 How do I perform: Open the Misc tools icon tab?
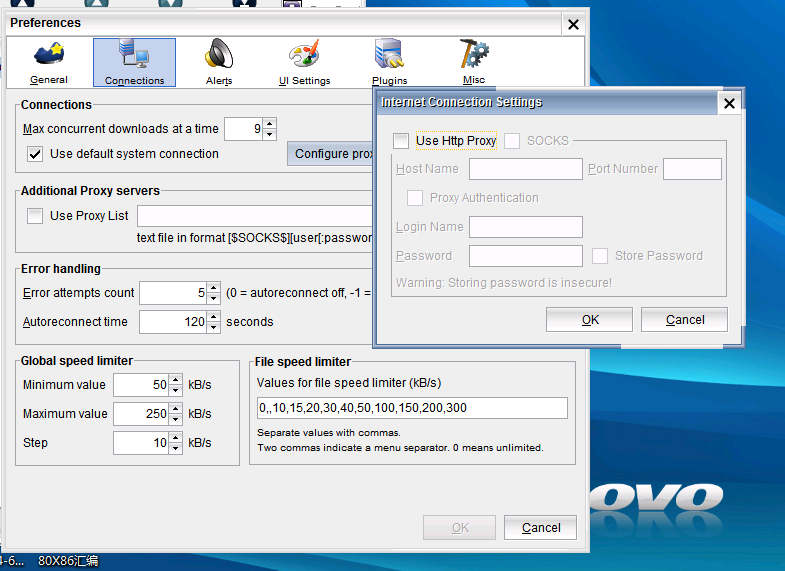pos(473,62)
